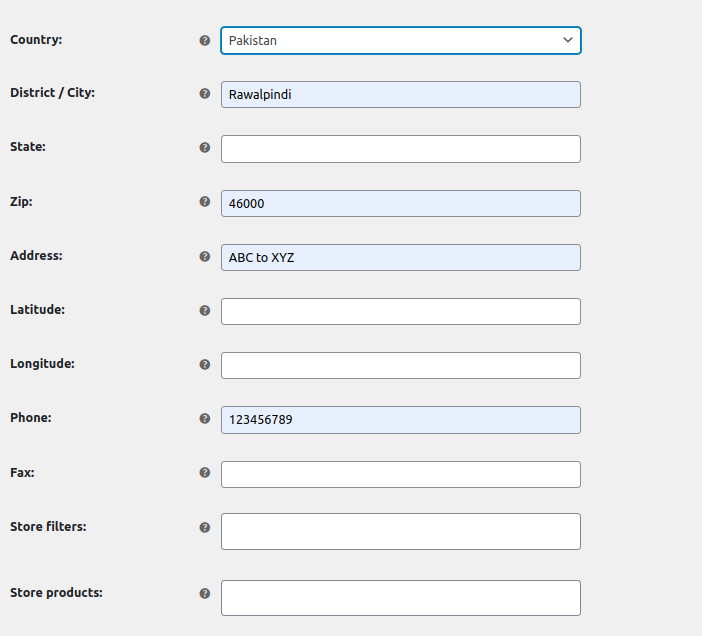Click the help icon next to Zip
Screen dimensions: 702x636
point(205,202)
